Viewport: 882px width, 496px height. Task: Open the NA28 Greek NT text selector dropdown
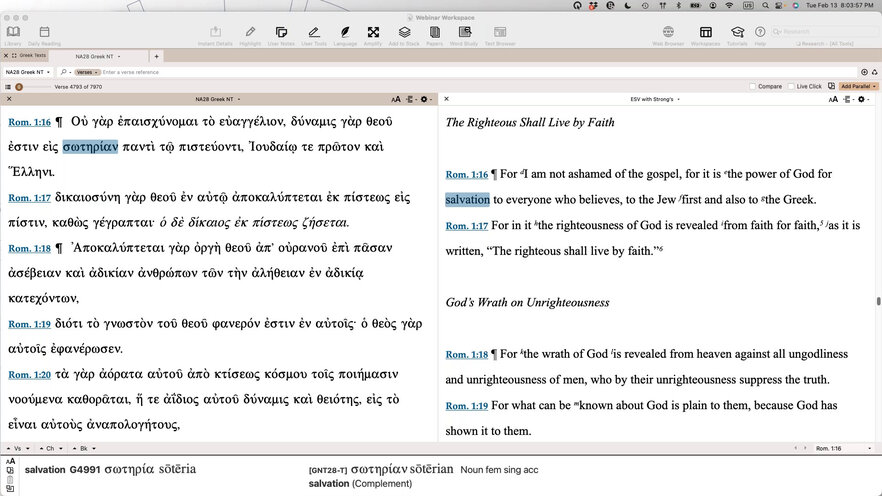tap(27, 72)
